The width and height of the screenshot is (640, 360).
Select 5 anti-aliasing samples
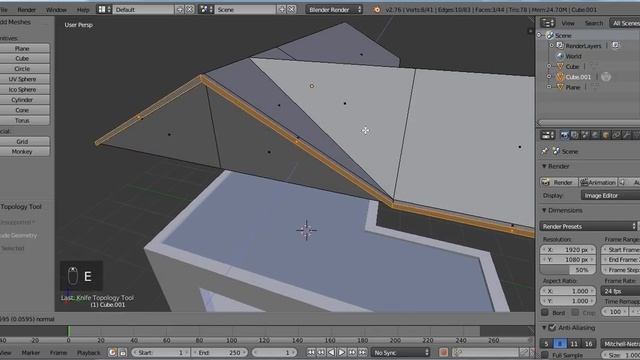coord(546,344)
